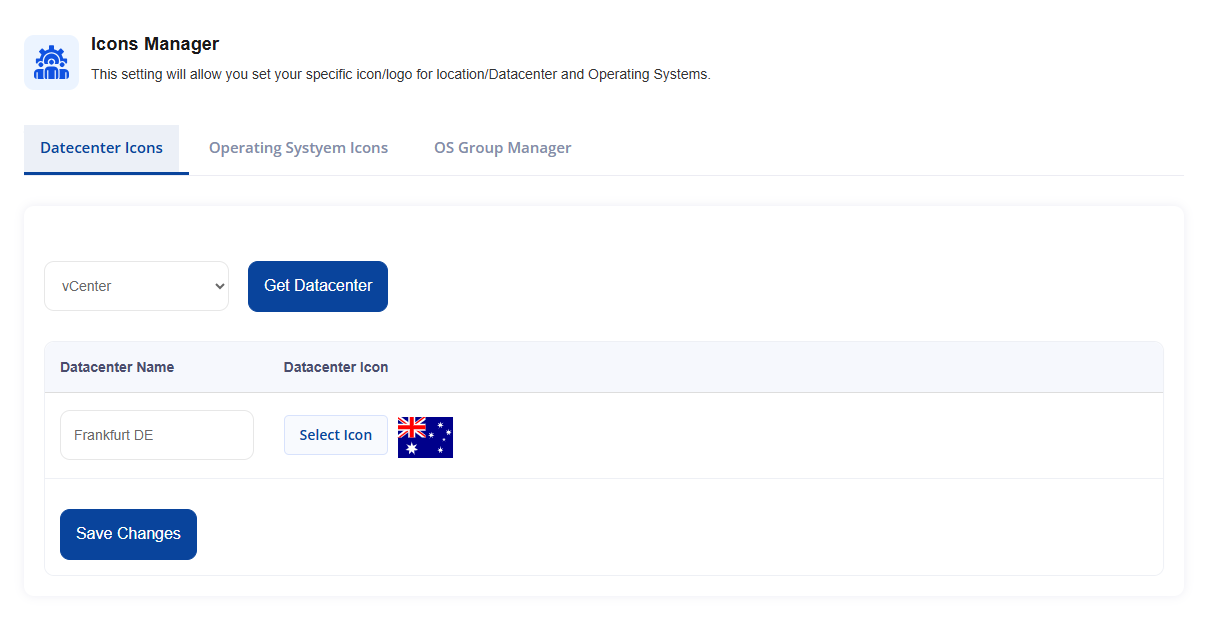
Task: Click the Datacenter Icon column header
Action: 336,367
